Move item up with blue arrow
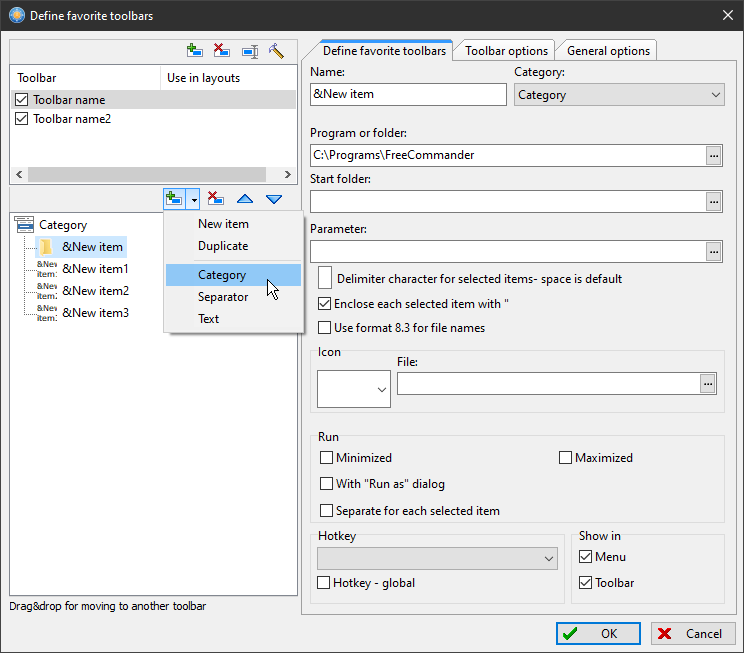 click(244, 199)
